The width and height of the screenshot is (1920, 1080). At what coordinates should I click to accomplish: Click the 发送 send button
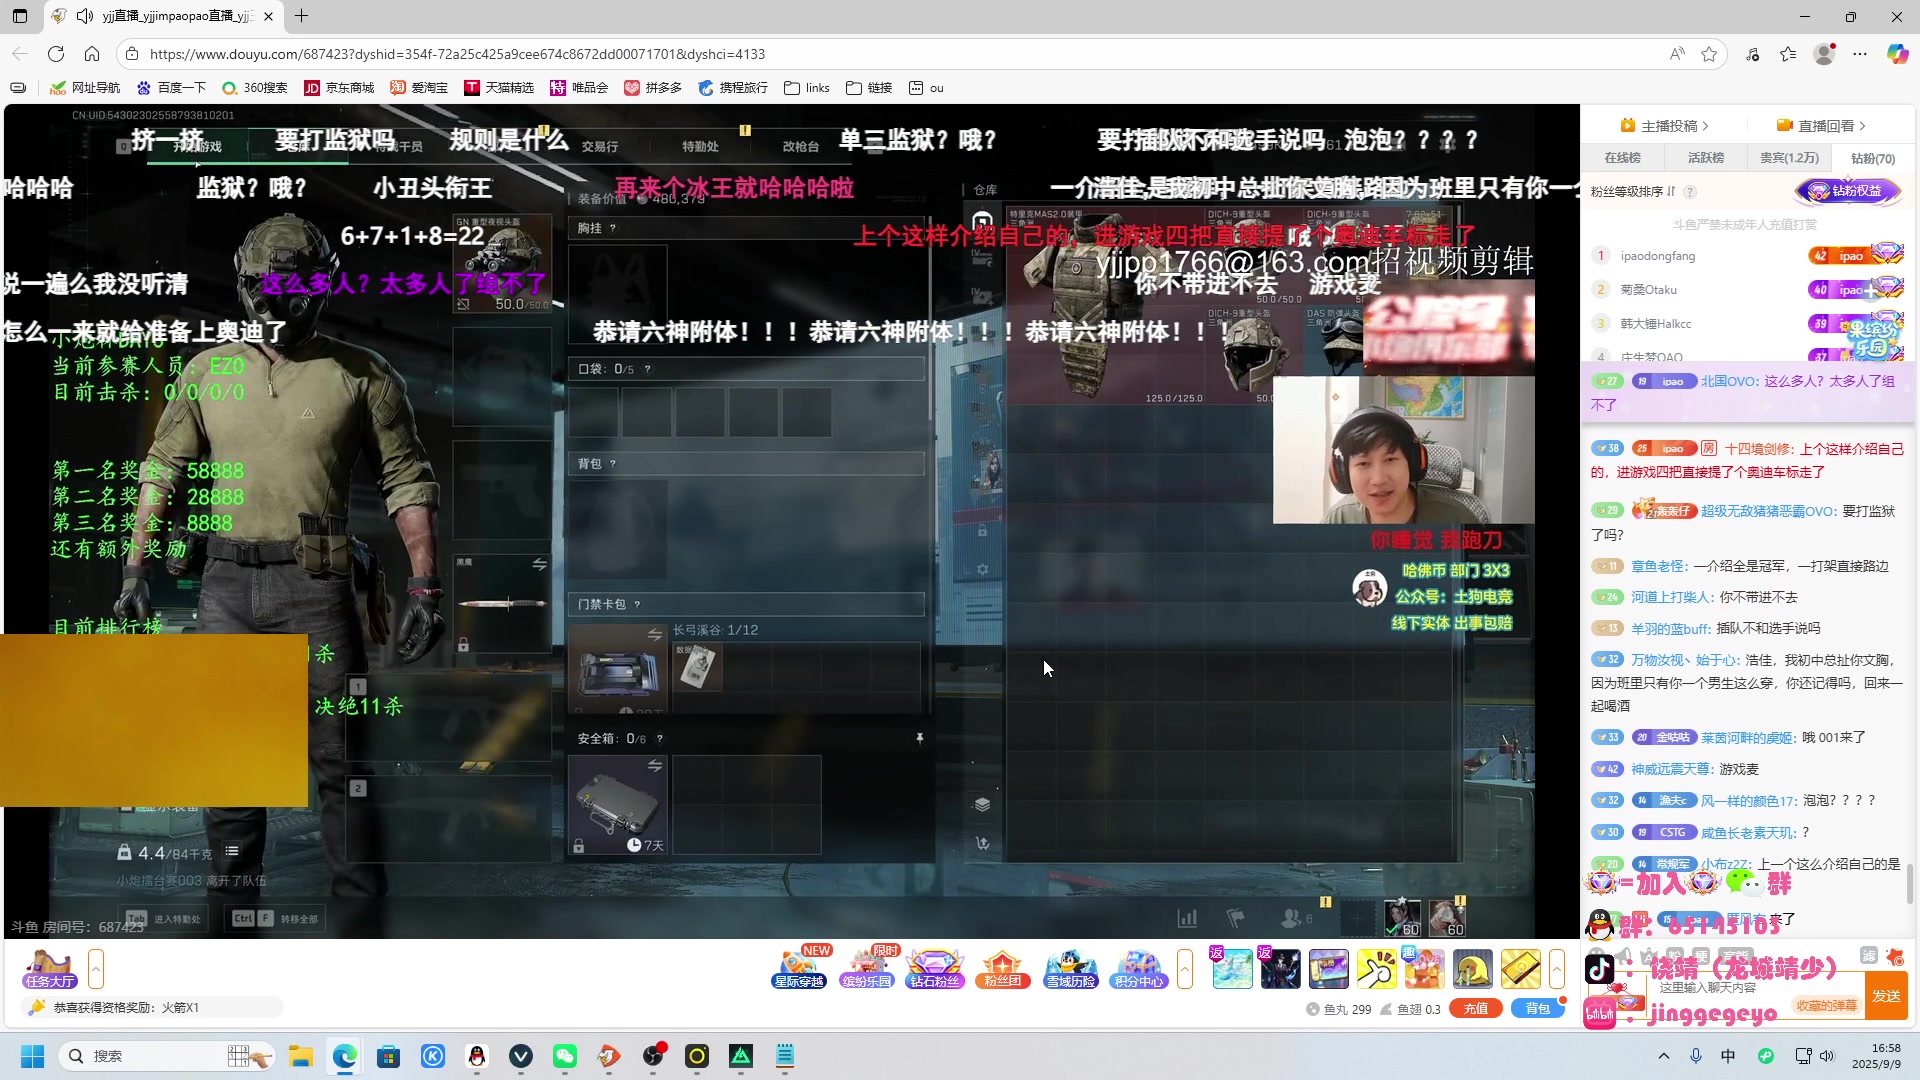[x=1886, y=996]
